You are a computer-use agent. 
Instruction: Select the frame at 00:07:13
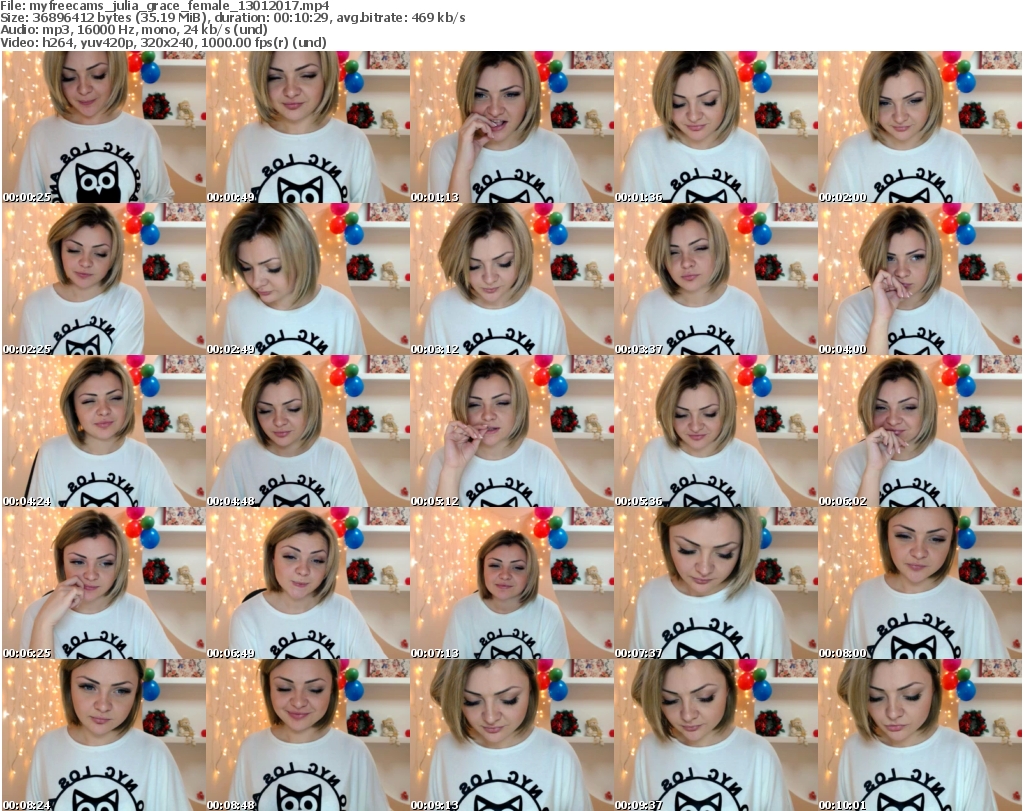coord(512,583)
